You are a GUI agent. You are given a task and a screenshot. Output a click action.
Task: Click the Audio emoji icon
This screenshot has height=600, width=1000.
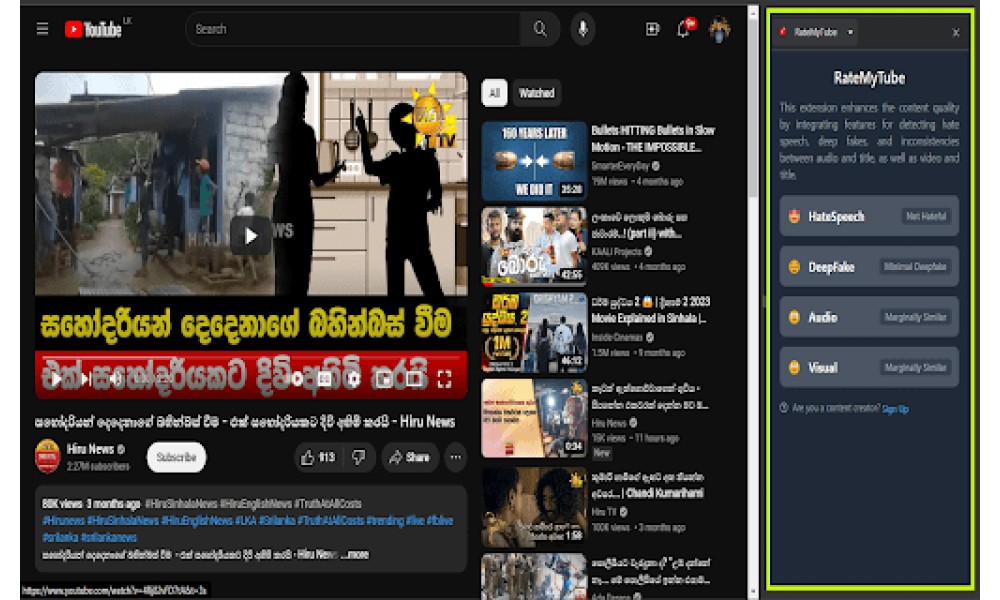(x=794, y=317)
